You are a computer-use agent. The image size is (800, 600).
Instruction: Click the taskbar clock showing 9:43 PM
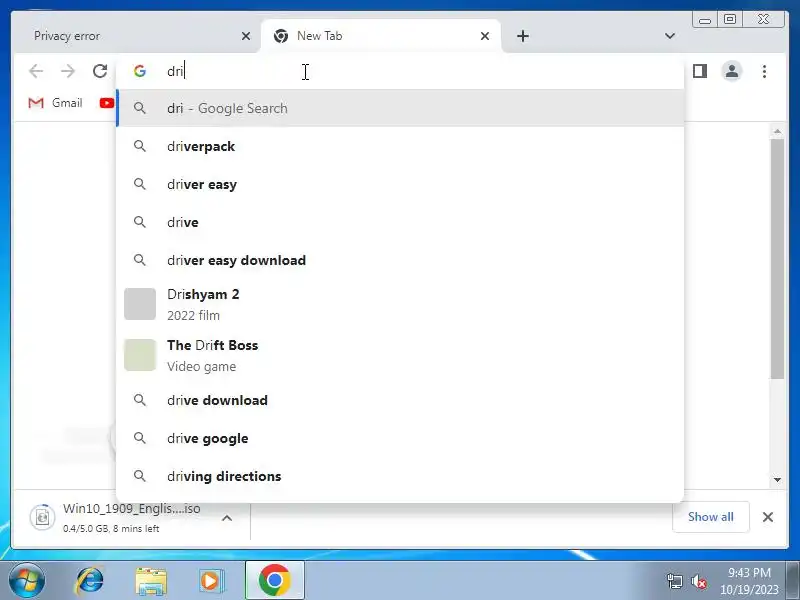(x=749, y=581)
